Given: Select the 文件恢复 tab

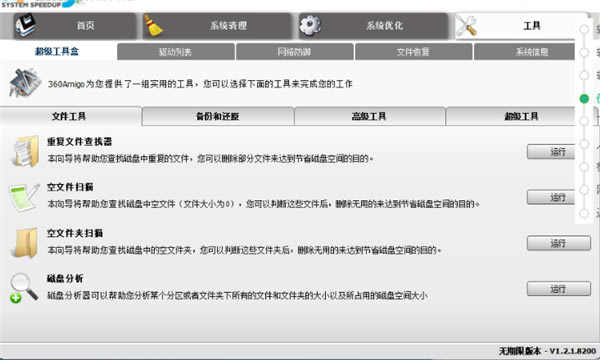Looking at the screenshot, I should pyautogui.click(x=413, y=52).
